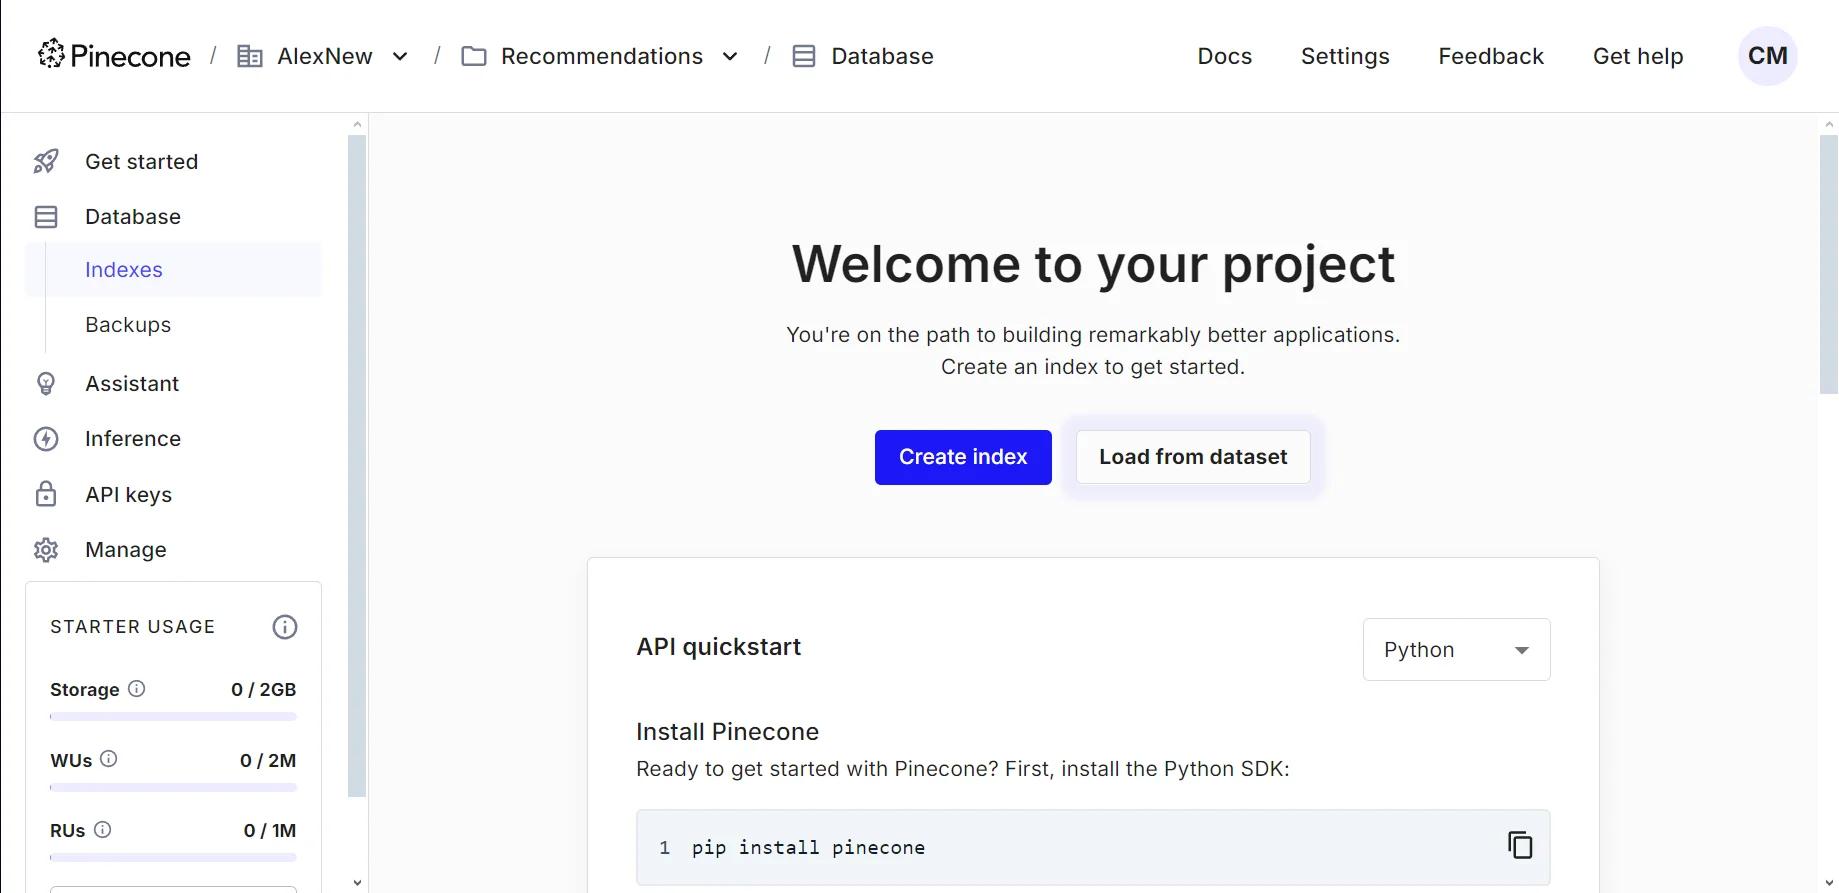The width and height of the screenshot is (1839, 893).
Task: Click the WUs usage progress bar
Action: point(173,787)
